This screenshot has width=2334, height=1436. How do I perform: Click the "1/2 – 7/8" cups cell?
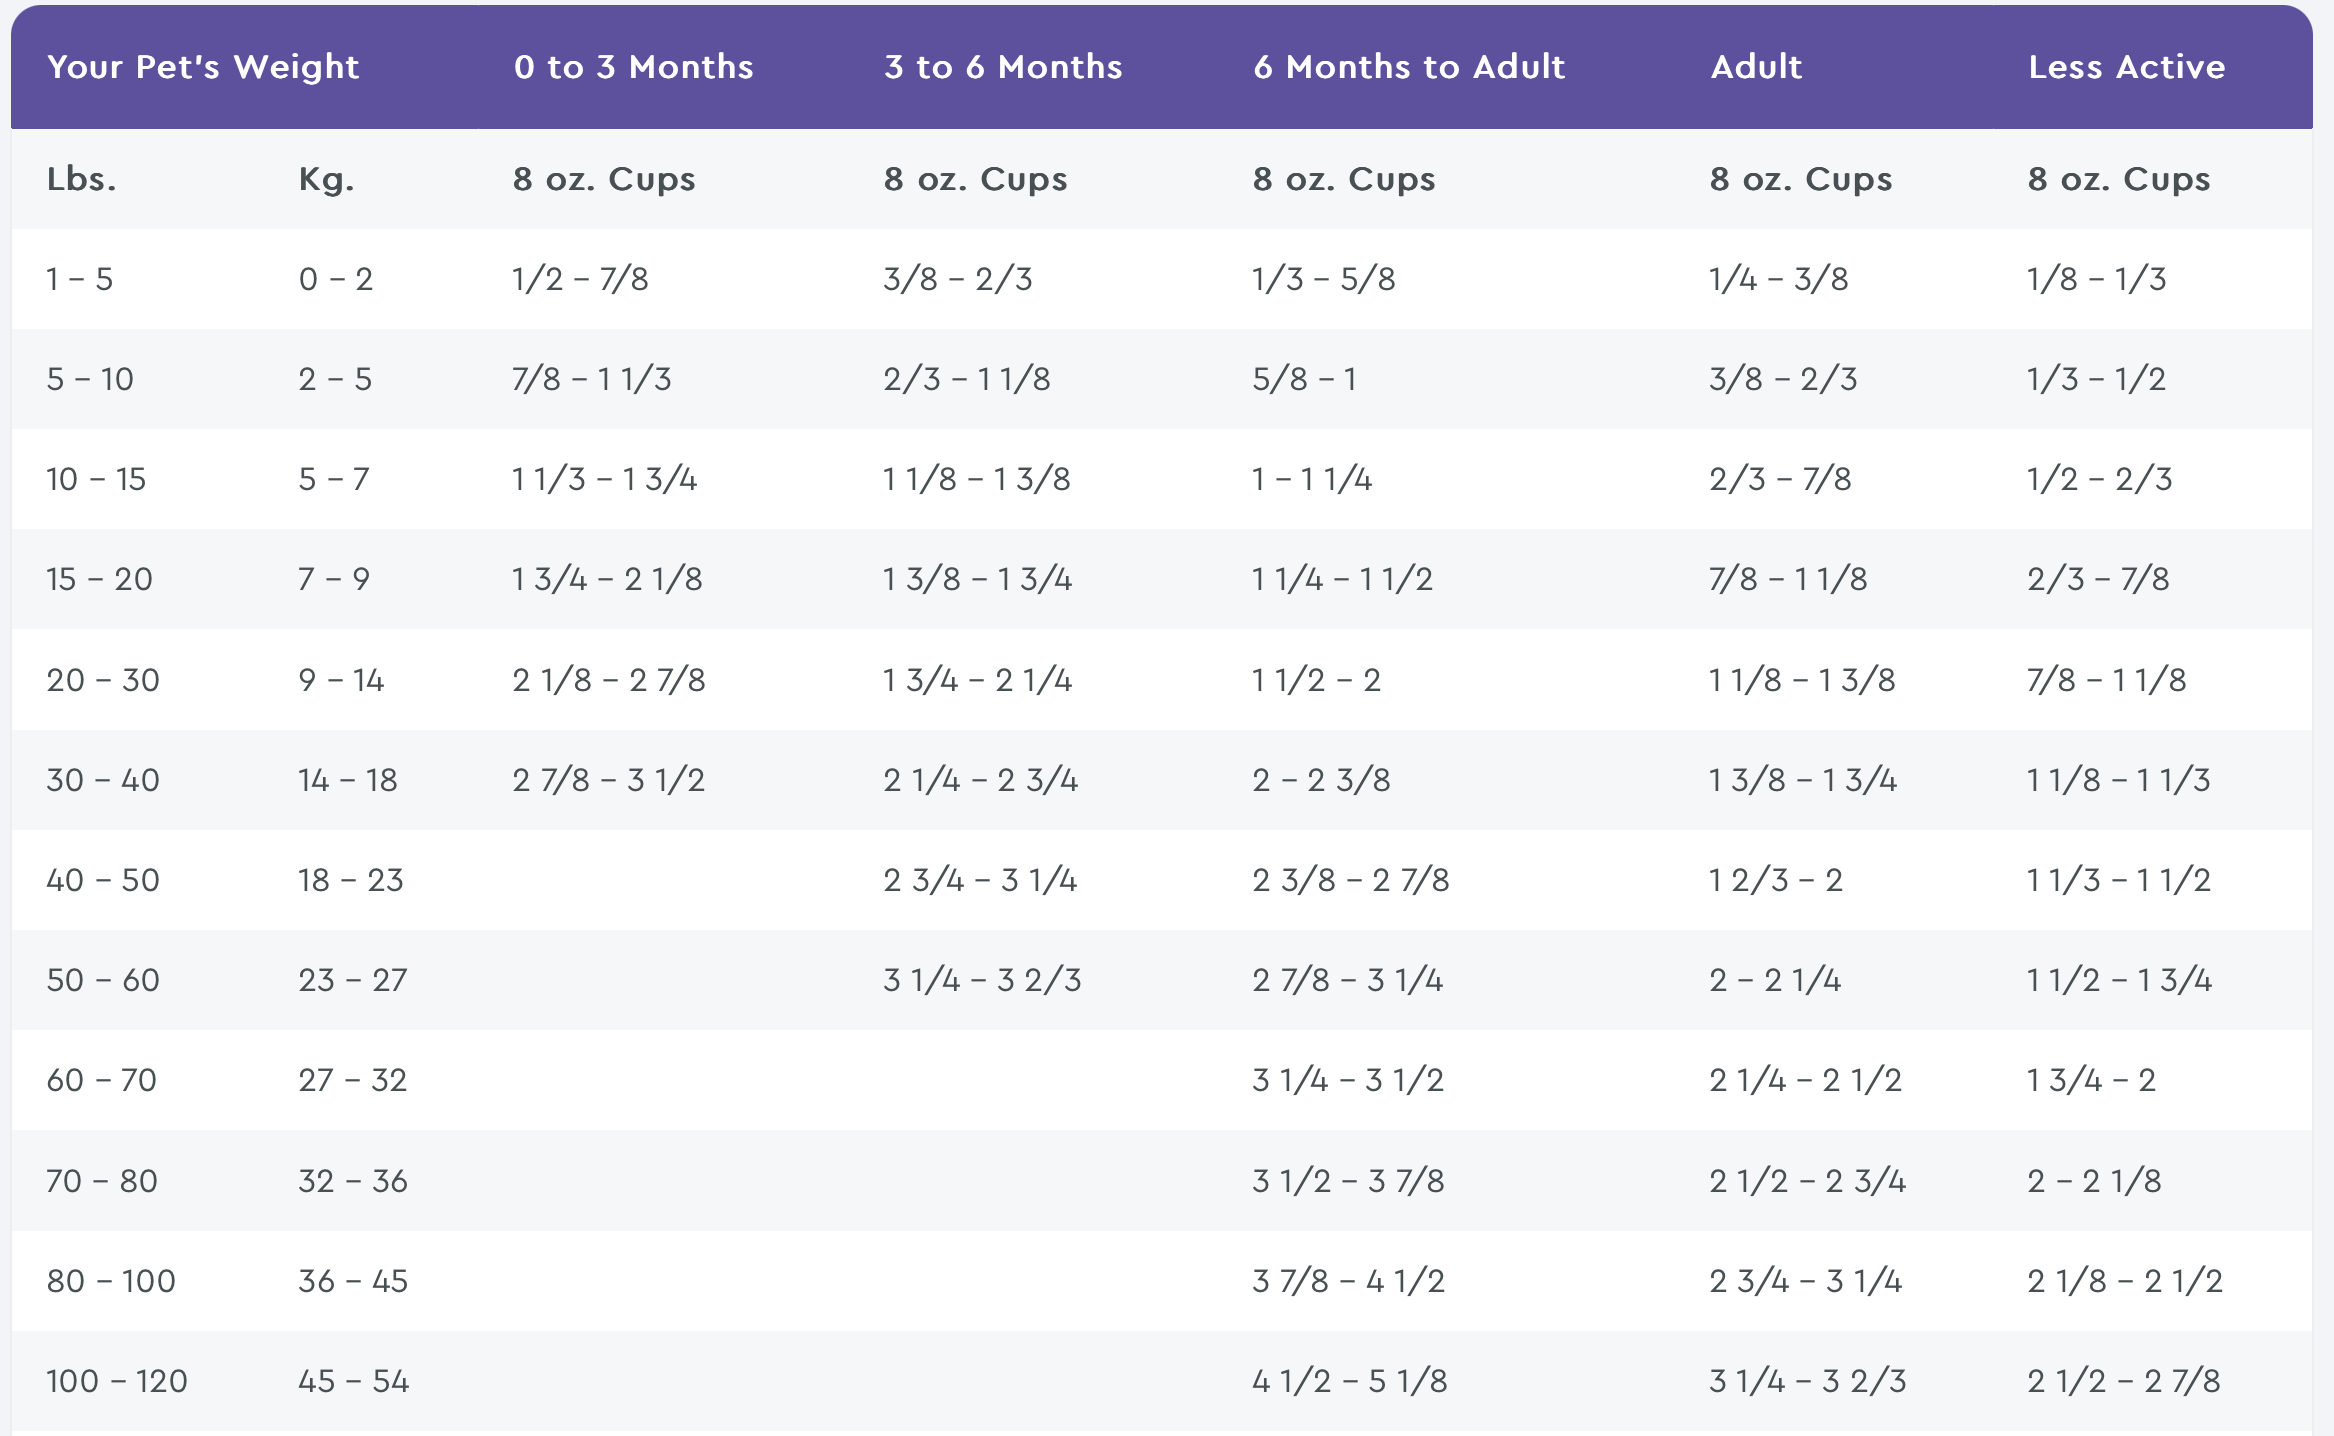coord(580,279)
